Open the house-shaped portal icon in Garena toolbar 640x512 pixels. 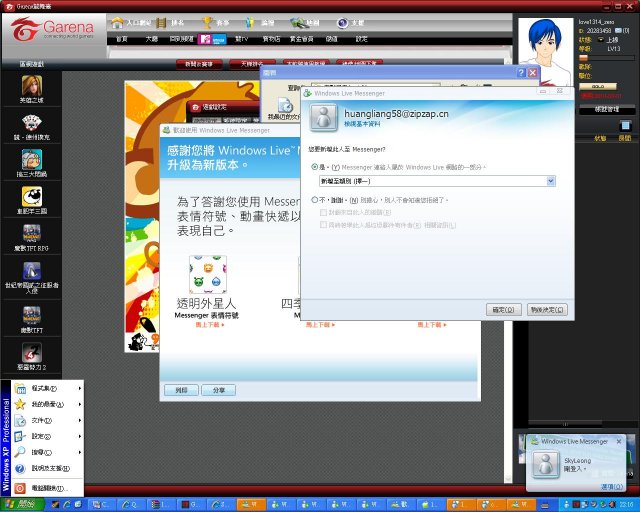[x=118, y=23]
